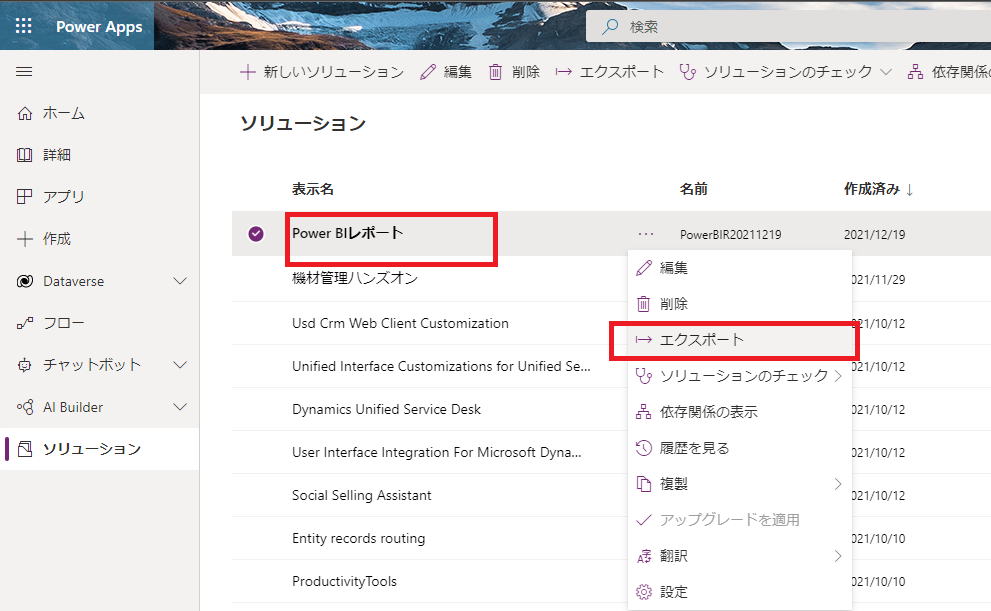Choose 設定 in the context menu
This screenshot has width=991, height=611.
pos(740,592)
